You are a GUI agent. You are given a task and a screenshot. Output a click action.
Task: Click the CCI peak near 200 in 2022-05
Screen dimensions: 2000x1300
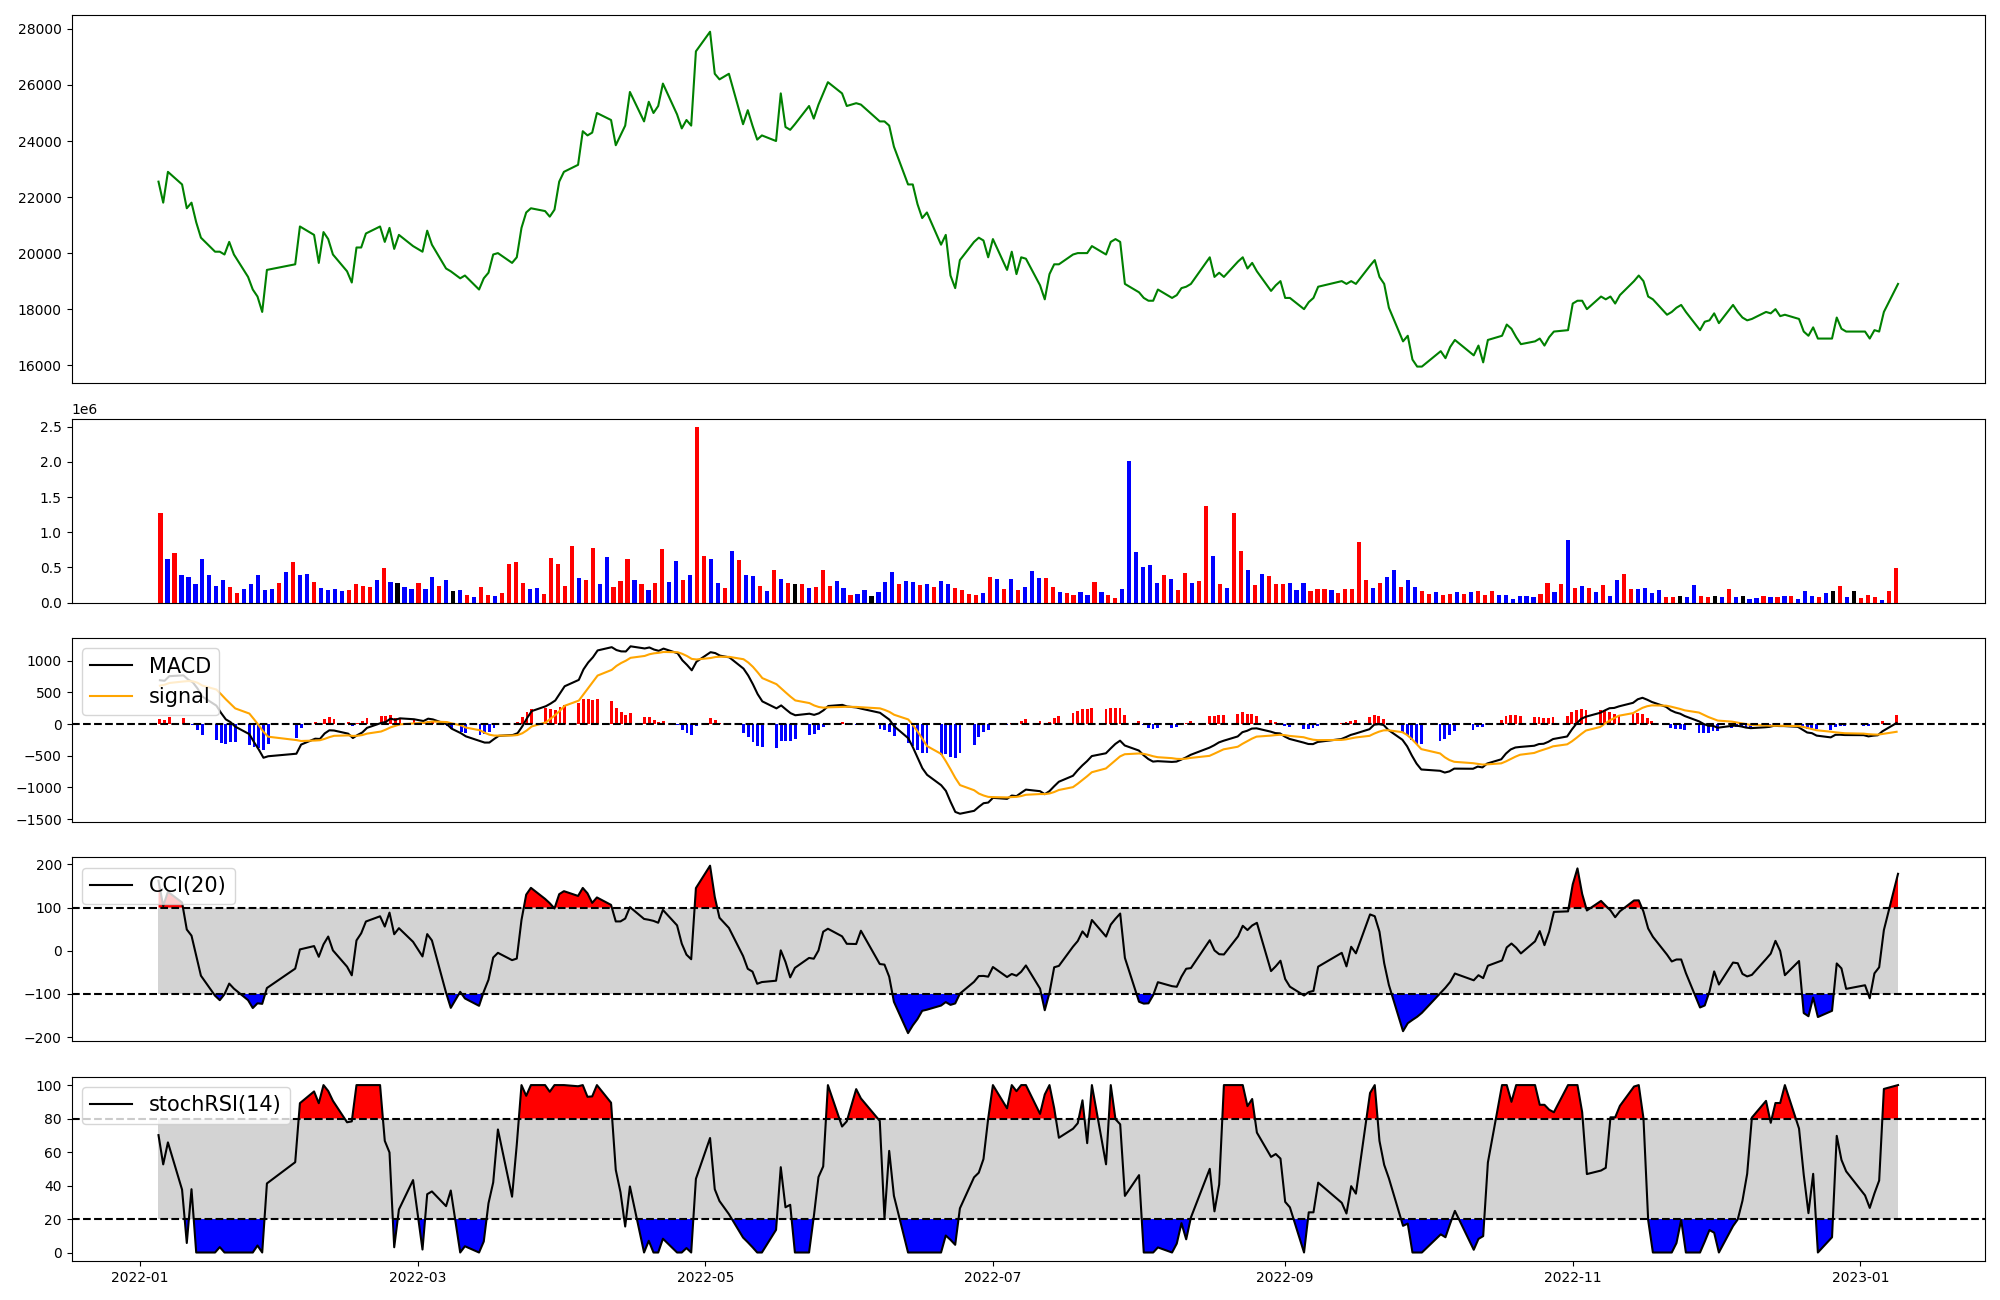click(x=709, y=868)
